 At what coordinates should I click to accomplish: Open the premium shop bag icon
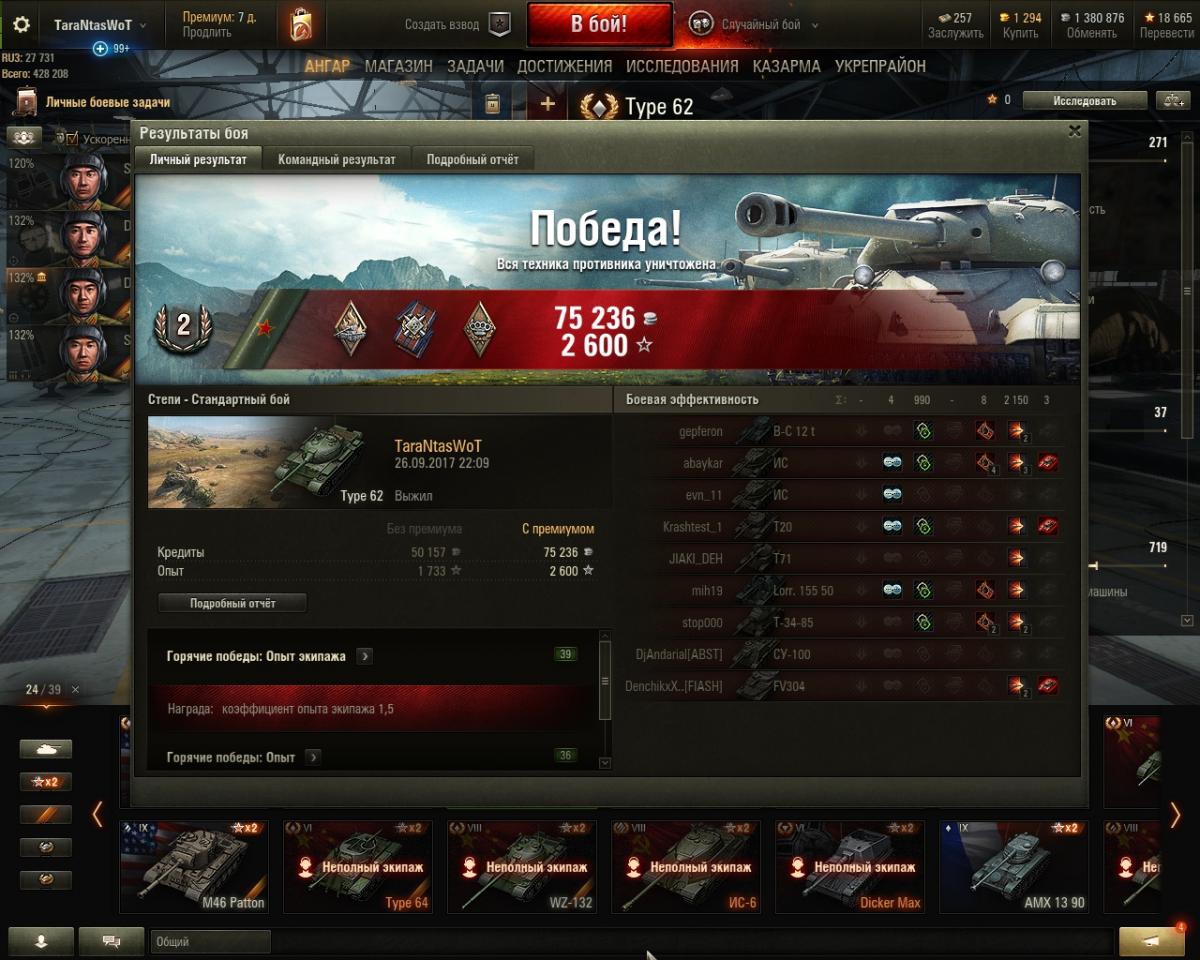(301, 25)
